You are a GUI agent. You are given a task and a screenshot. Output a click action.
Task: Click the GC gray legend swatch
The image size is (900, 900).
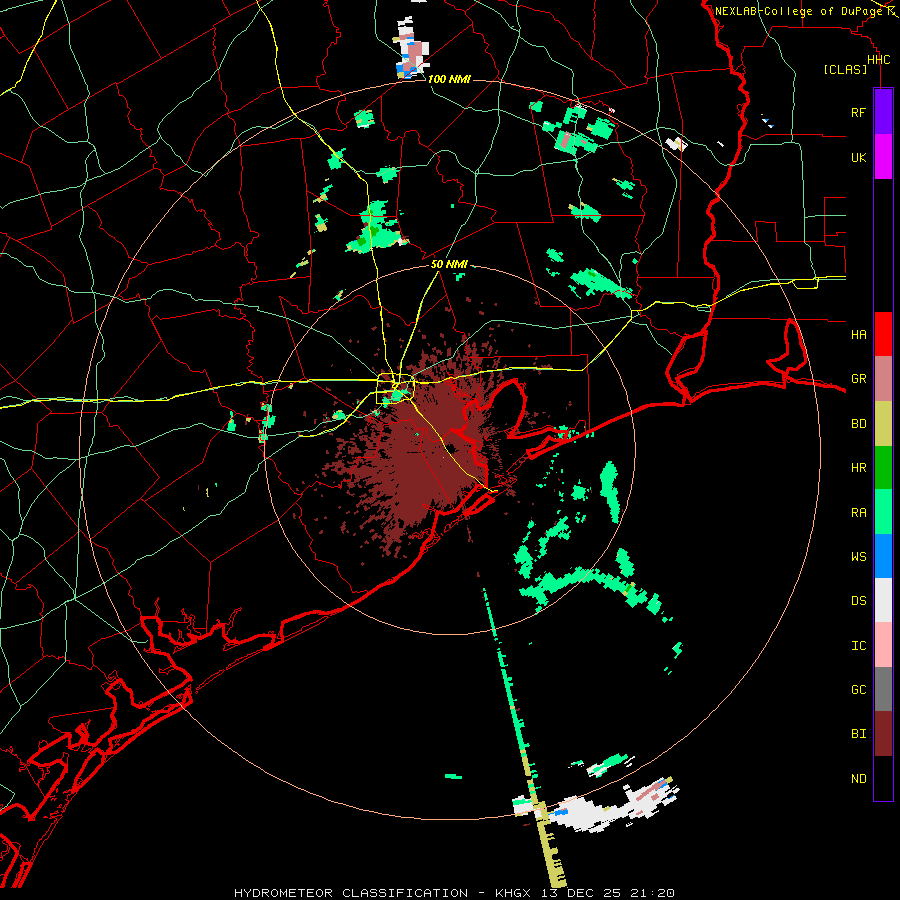tap(883, 689)
